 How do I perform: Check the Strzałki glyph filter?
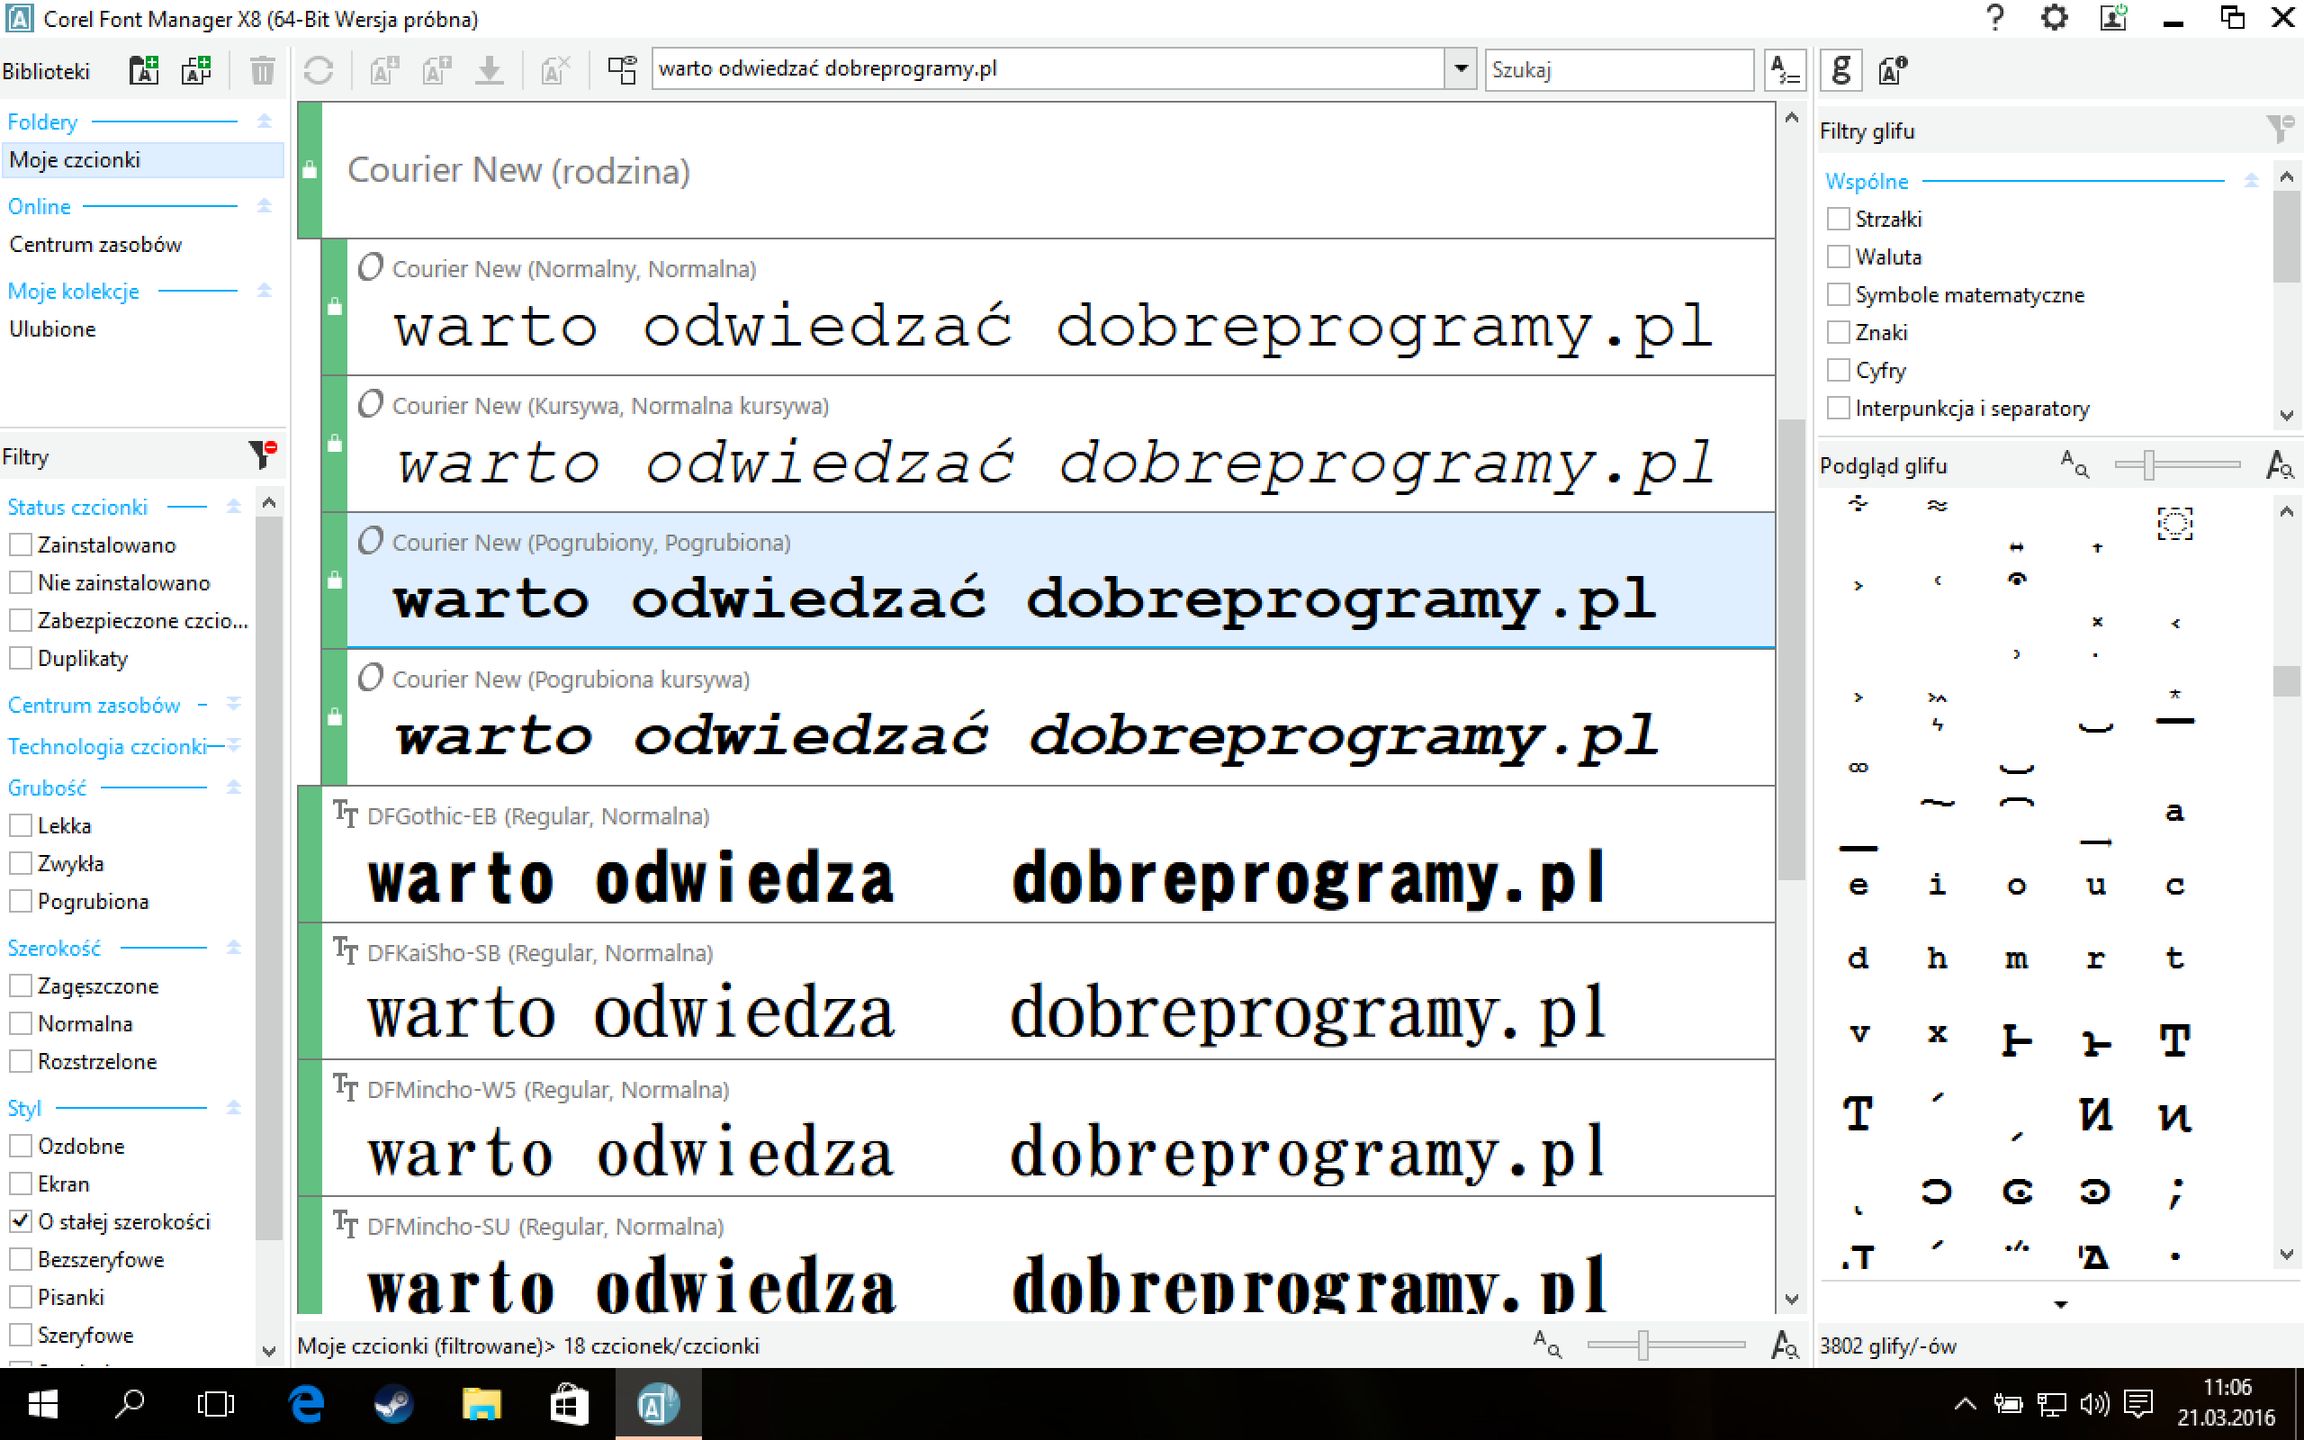(1838, 218)
